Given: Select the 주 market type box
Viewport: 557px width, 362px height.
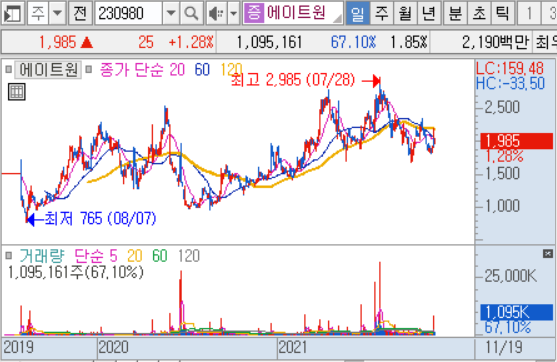Looking at the screenshot, I should [x=38, y=13].
